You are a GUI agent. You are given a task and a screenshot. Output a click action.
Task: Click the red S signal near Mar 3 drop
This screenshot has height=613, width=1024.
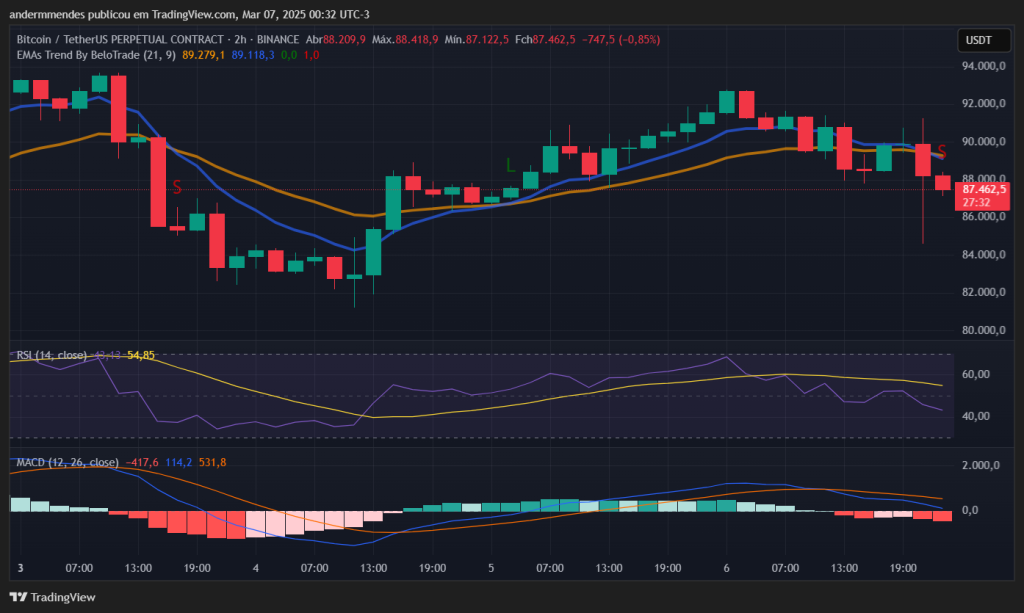coord(177,188)
